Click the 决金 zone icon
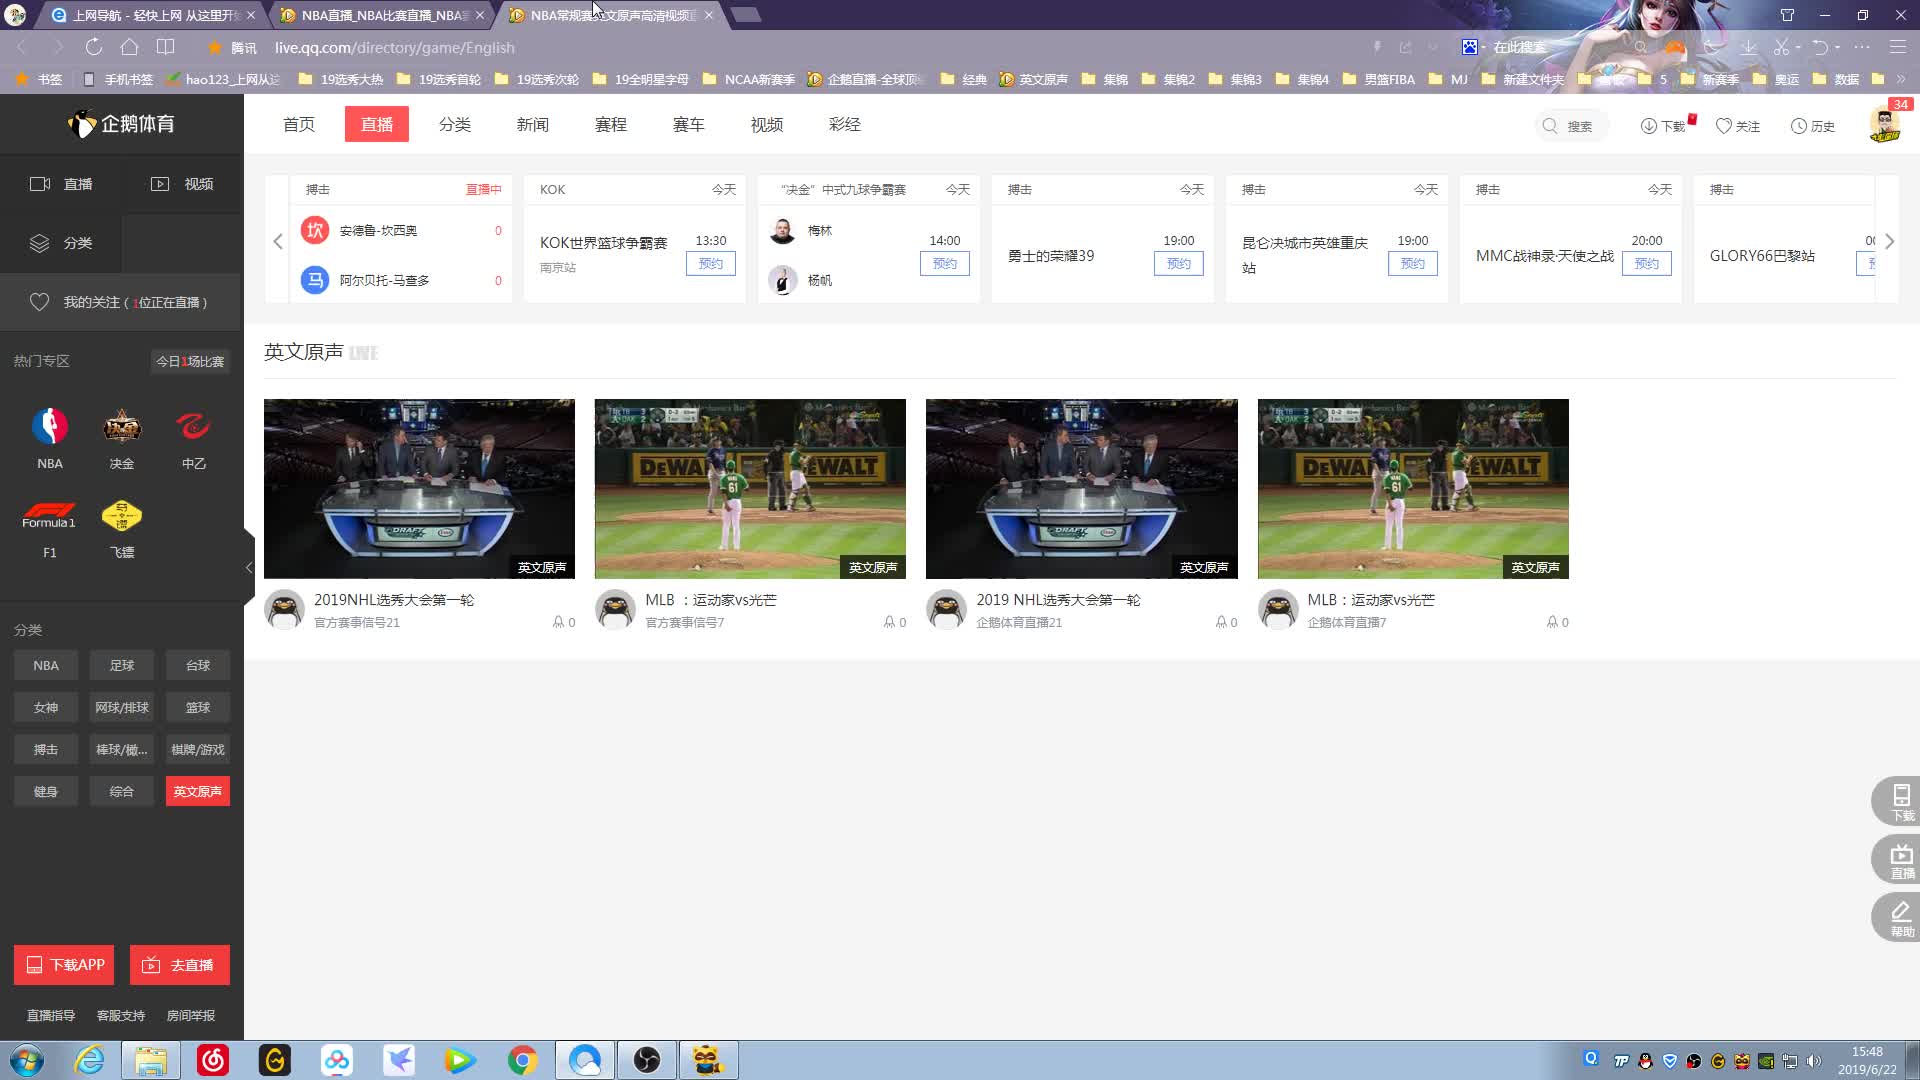 121,427
